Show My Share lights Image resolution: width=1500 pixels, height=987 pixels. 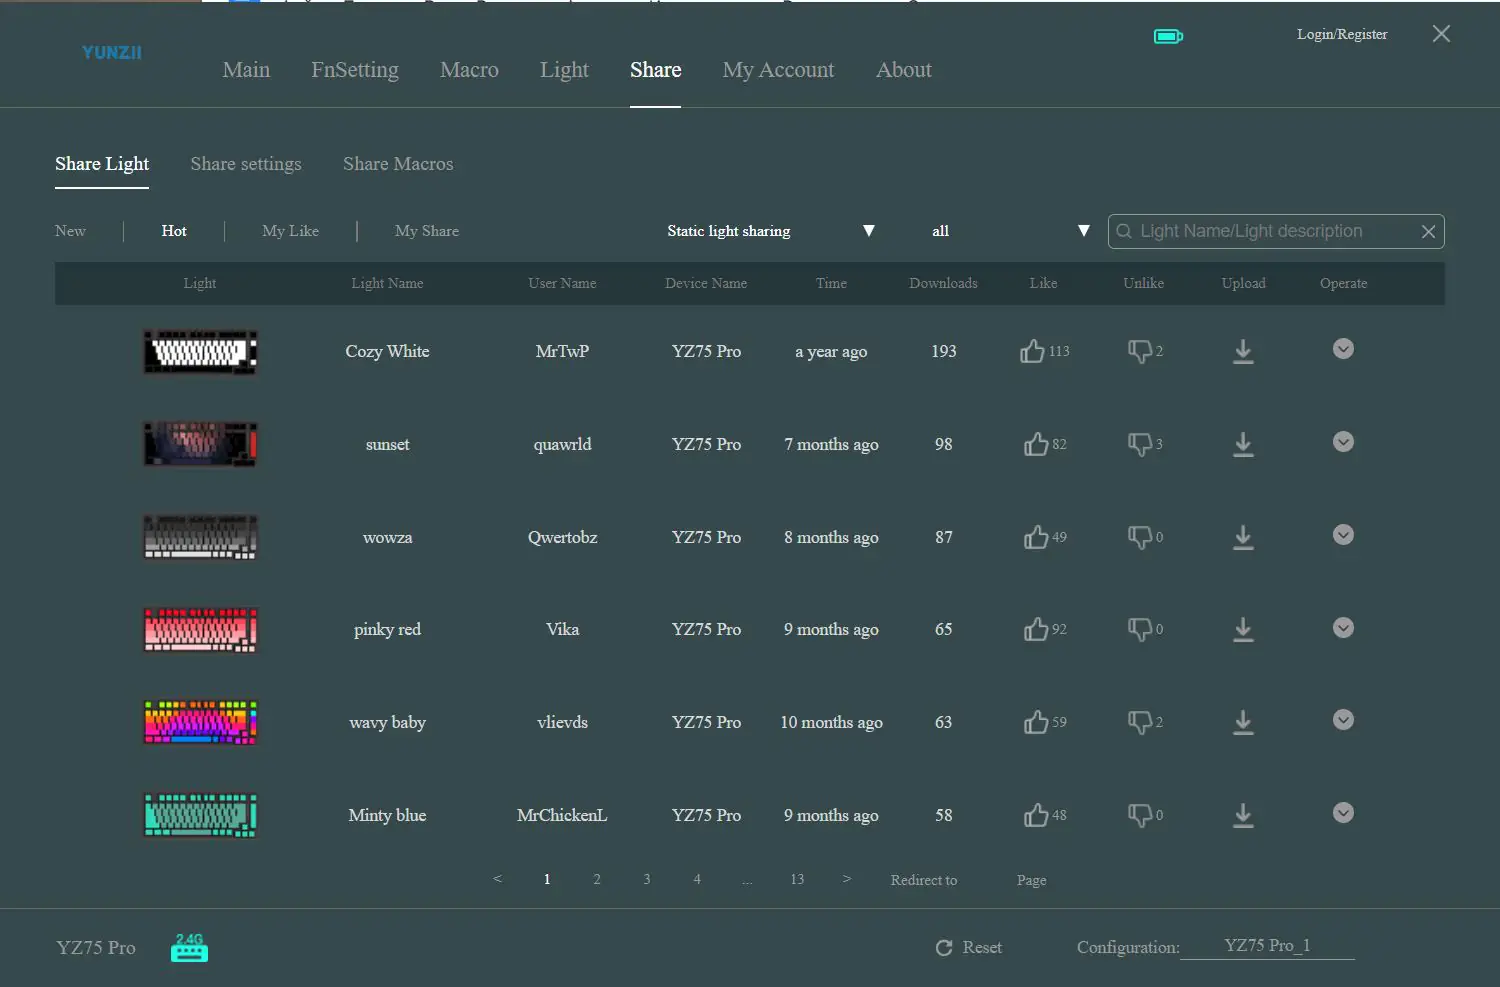[427, 231]
